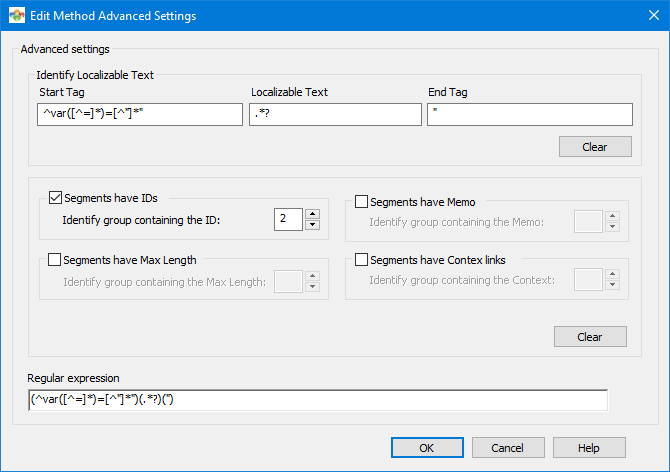Click the End Tag label

(x=448, y=92)
